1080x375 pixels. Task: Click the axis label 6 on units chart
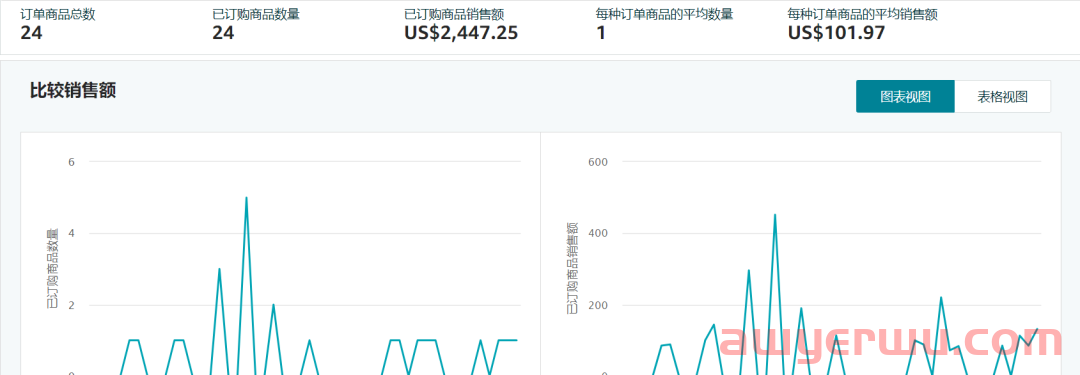(72, 162)
